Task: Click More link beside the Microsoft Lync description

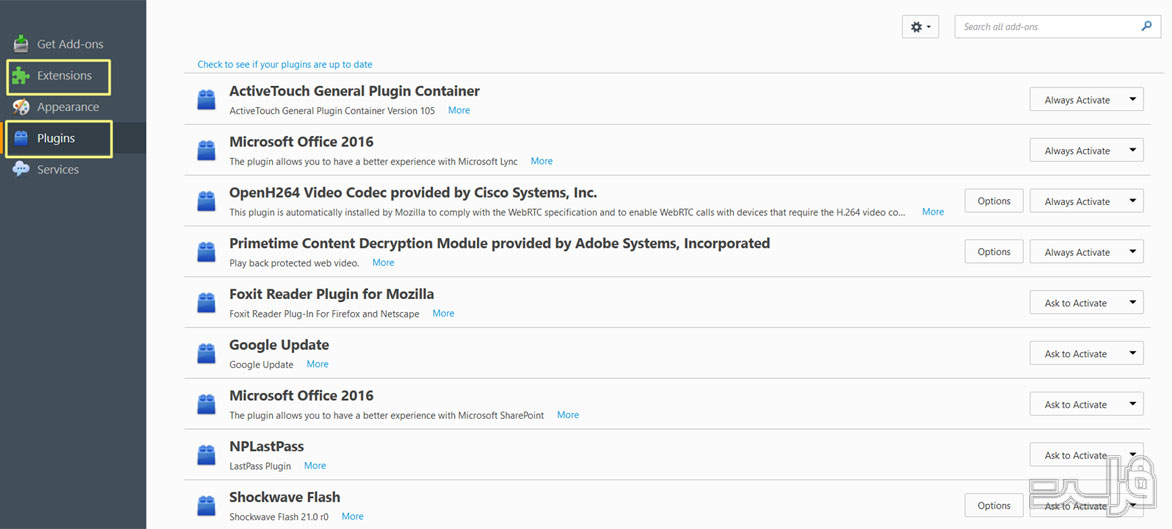Action: 541,161
